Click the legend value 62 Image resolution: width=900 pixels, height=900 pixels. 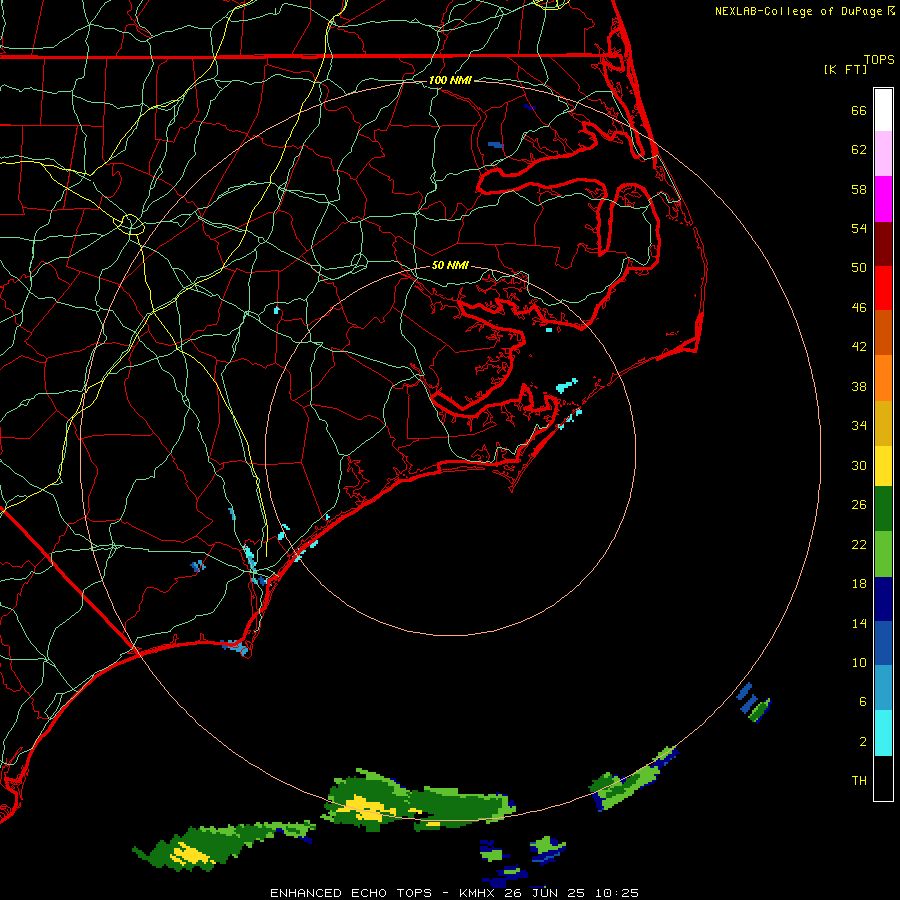pos(859,149)
